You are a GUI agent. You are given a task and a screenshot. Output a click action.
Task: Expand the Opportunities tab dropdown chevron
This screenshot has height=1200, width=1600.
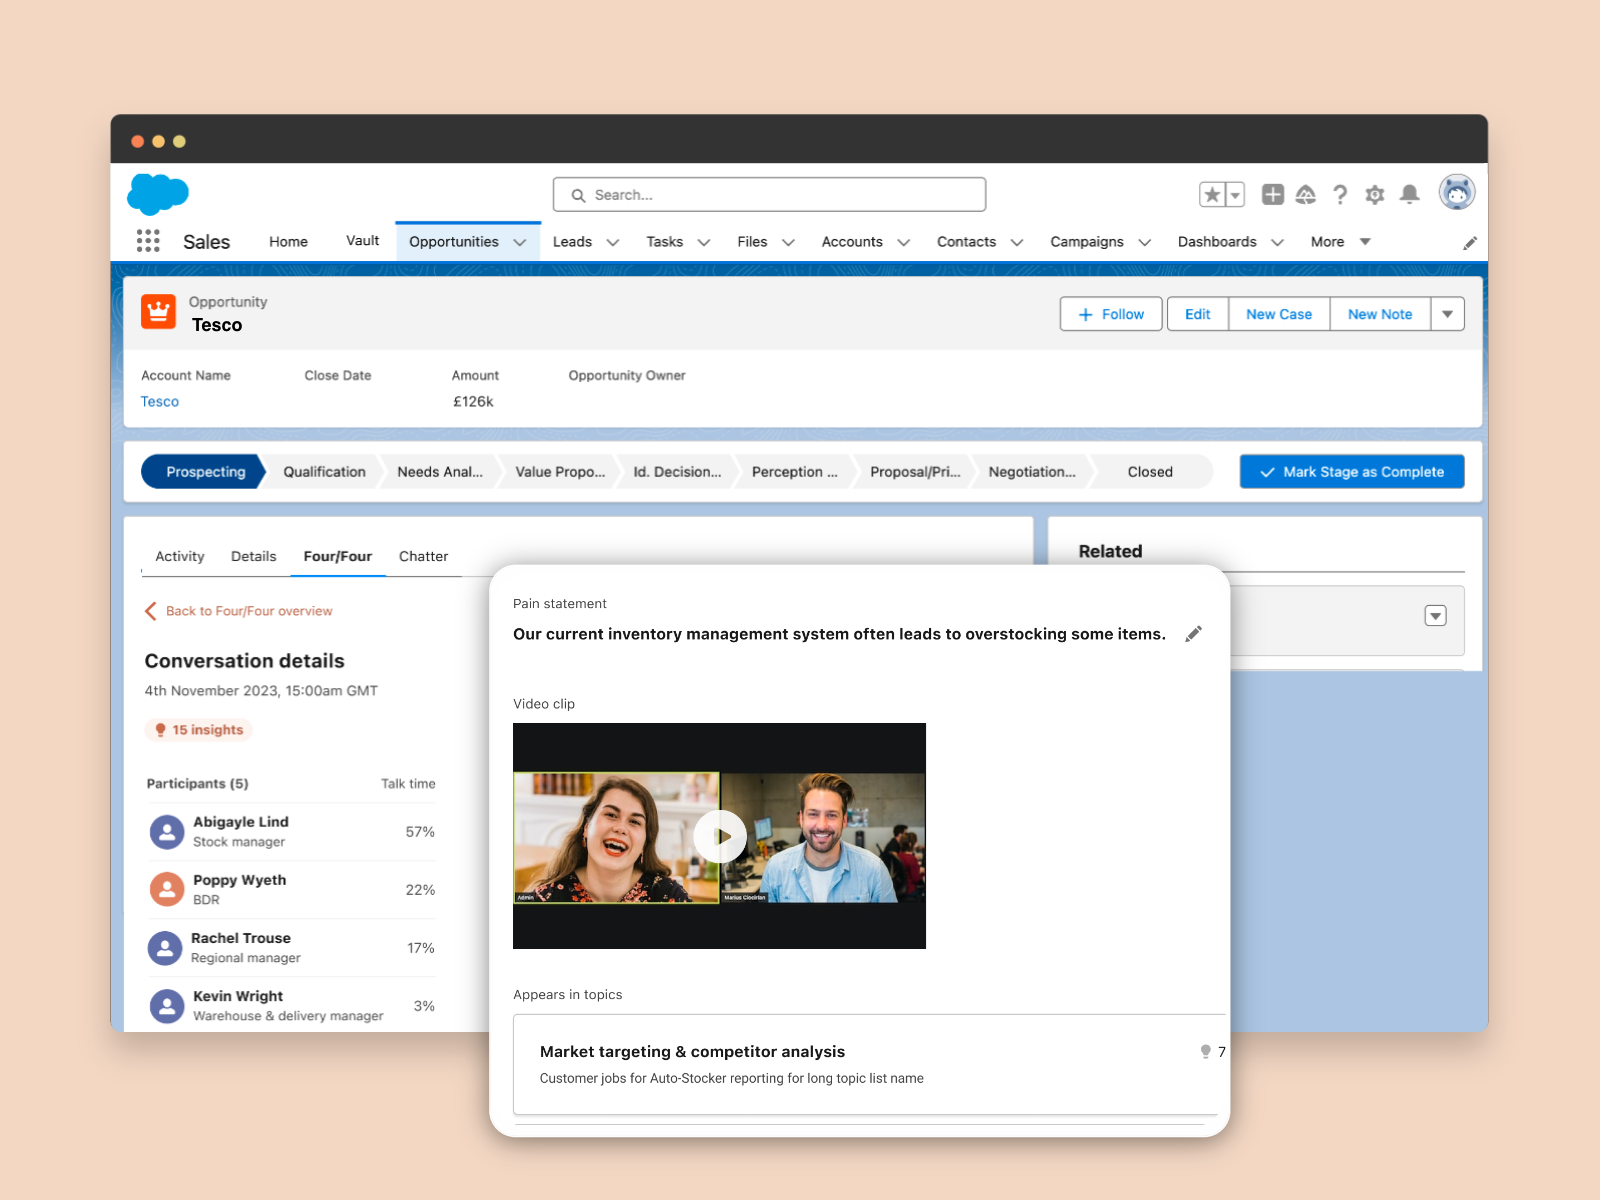point(520,243)
